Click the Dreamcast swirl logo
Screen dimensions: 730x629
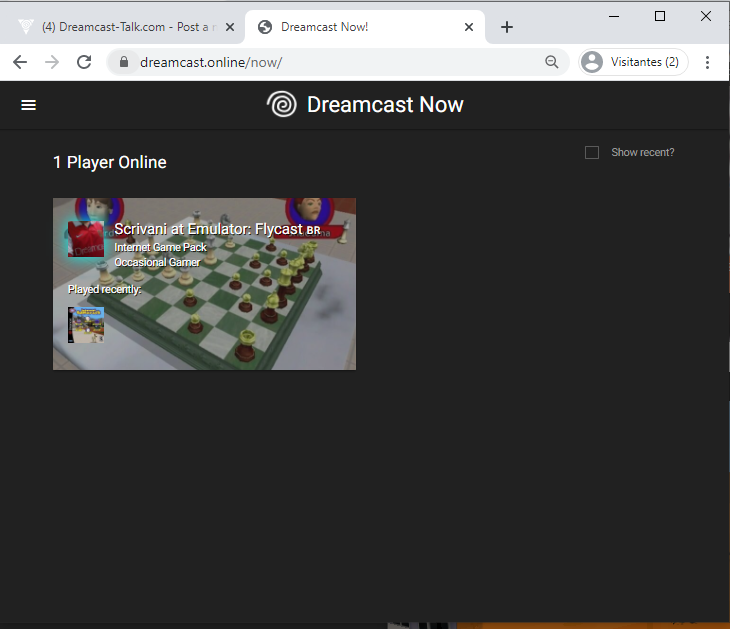tap(282, 104)
